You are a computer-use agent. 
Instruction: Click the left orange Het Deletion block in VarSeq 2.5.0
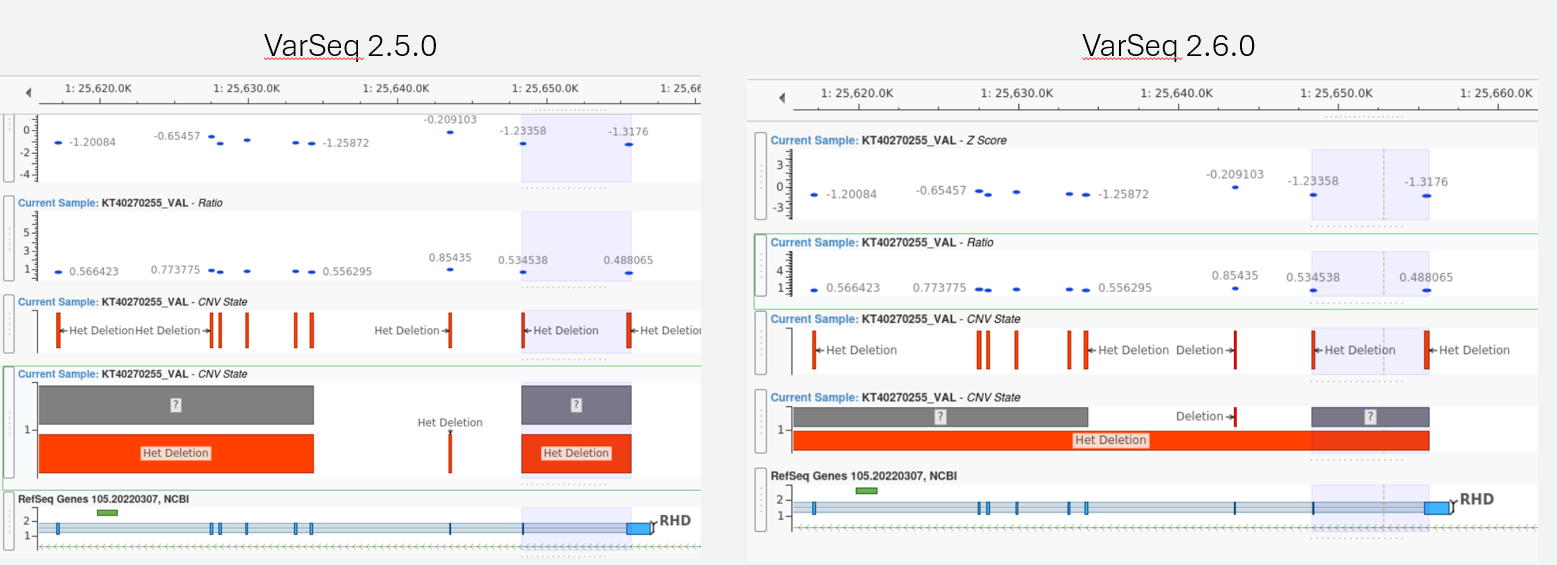(x=176, y=453)
